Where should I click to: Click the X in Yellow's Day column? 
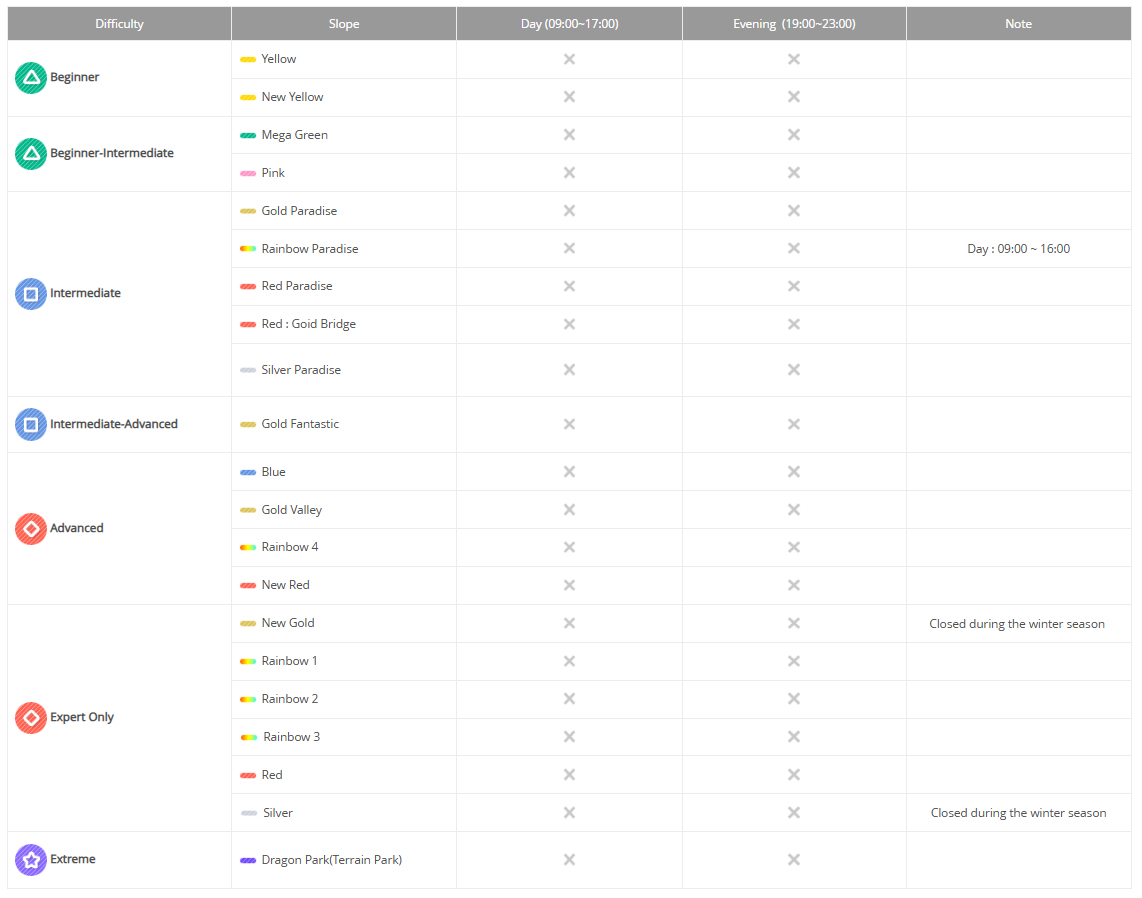[x=569, y=59]
